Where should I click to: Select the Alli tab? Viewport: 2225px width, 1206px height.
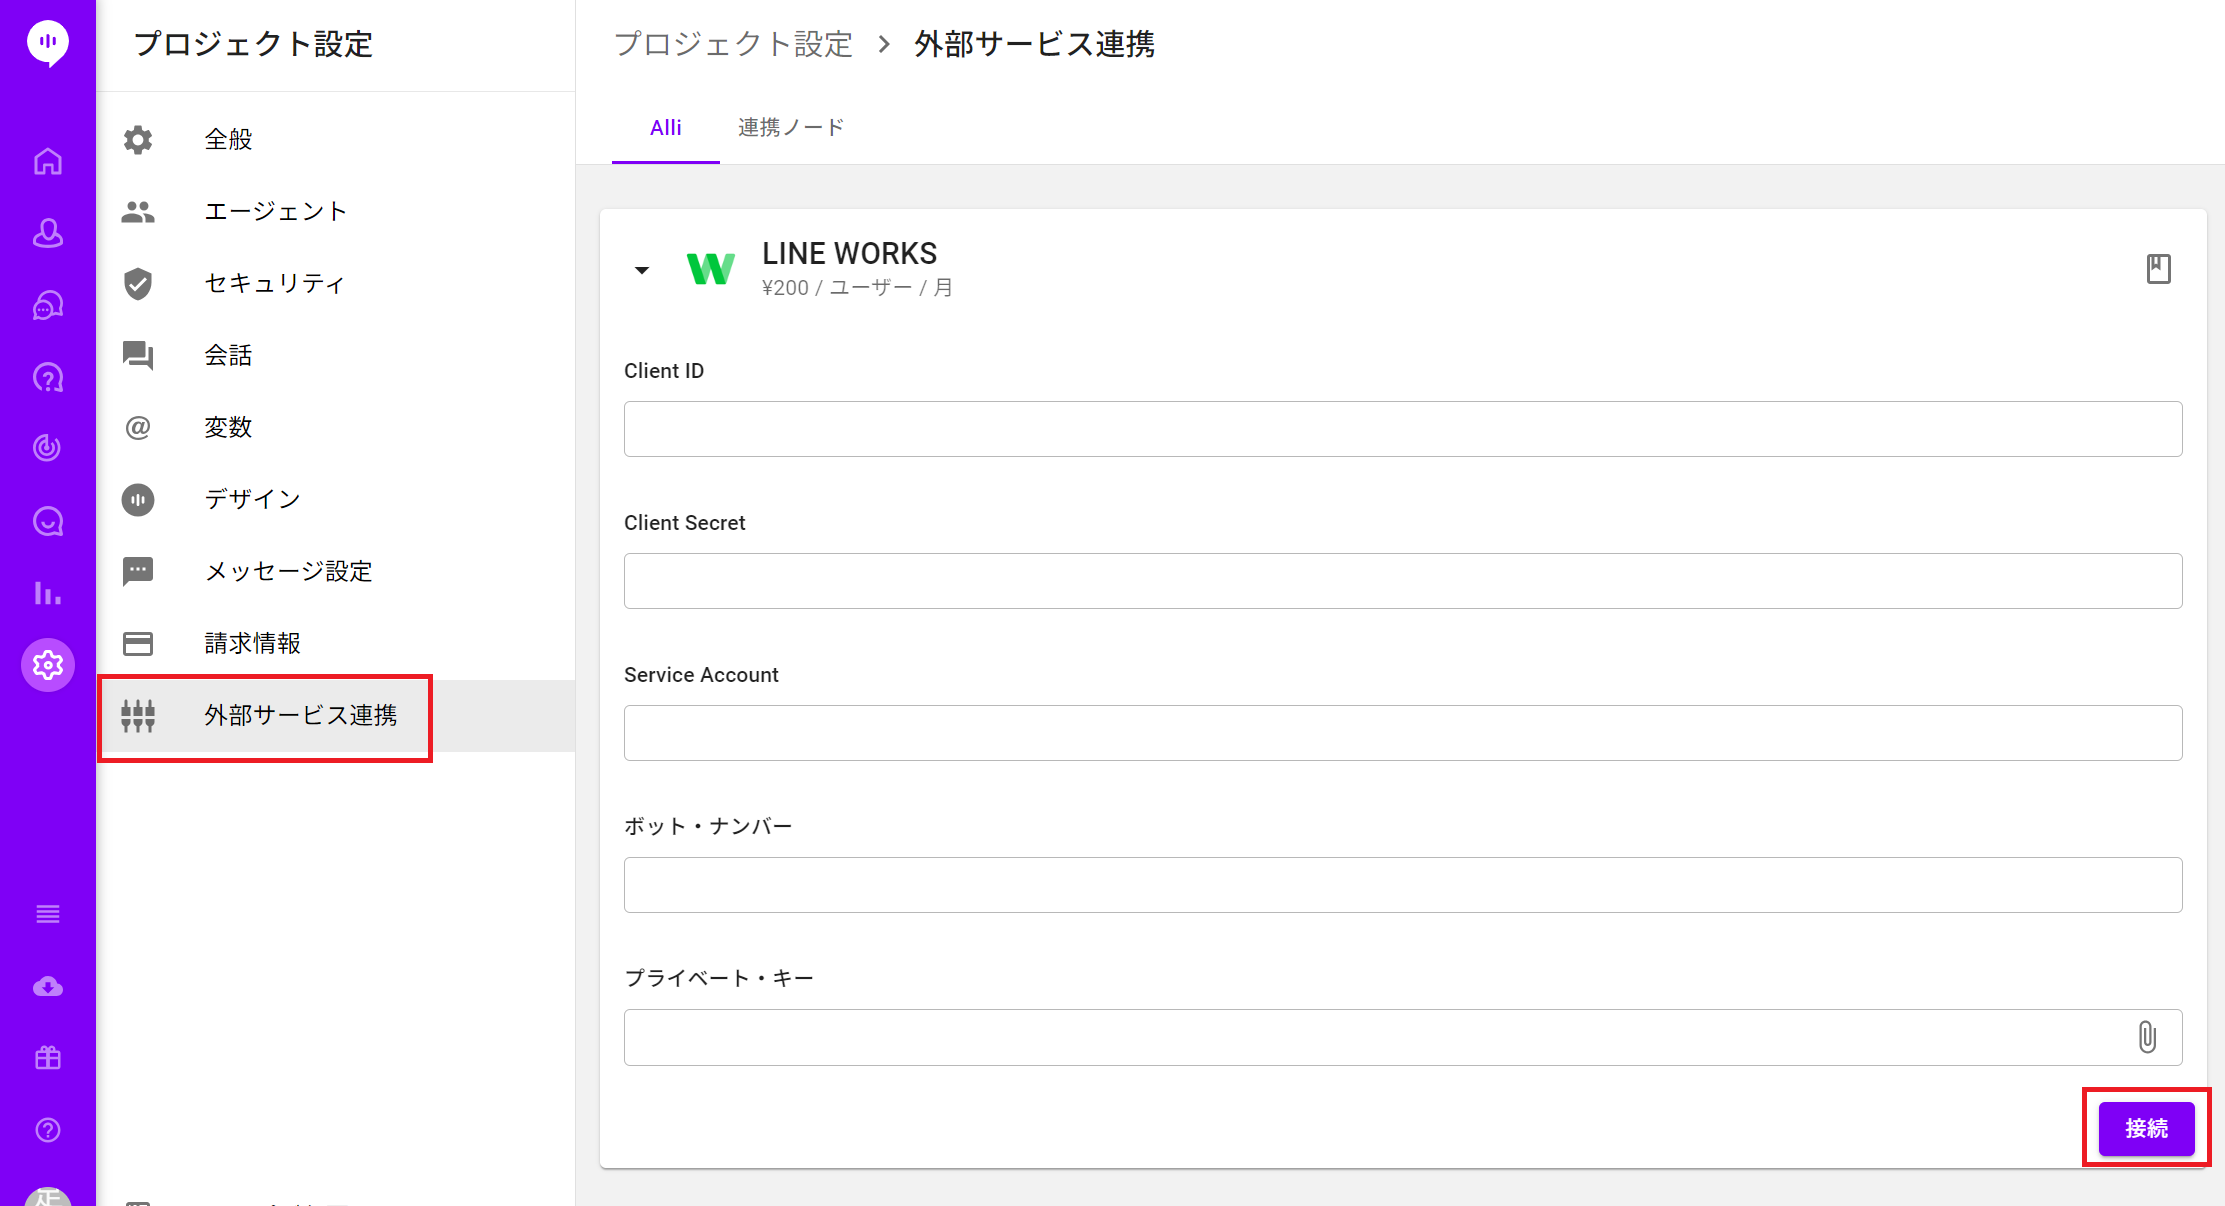click(x=665, y=128)
